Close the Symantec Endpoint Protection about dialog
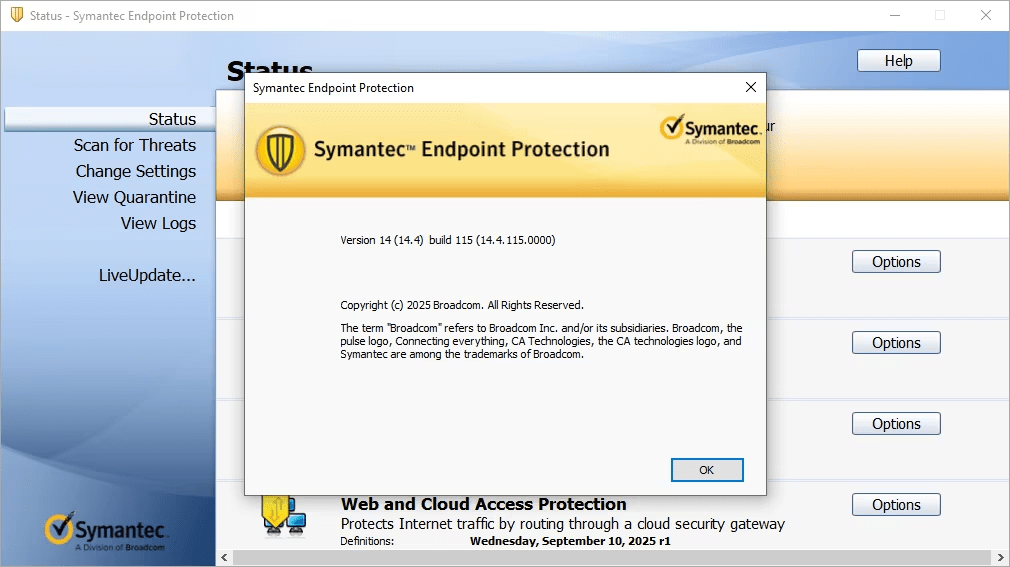Image resolution: width=1010 pixels, height=567 pixels. point(751,88)
